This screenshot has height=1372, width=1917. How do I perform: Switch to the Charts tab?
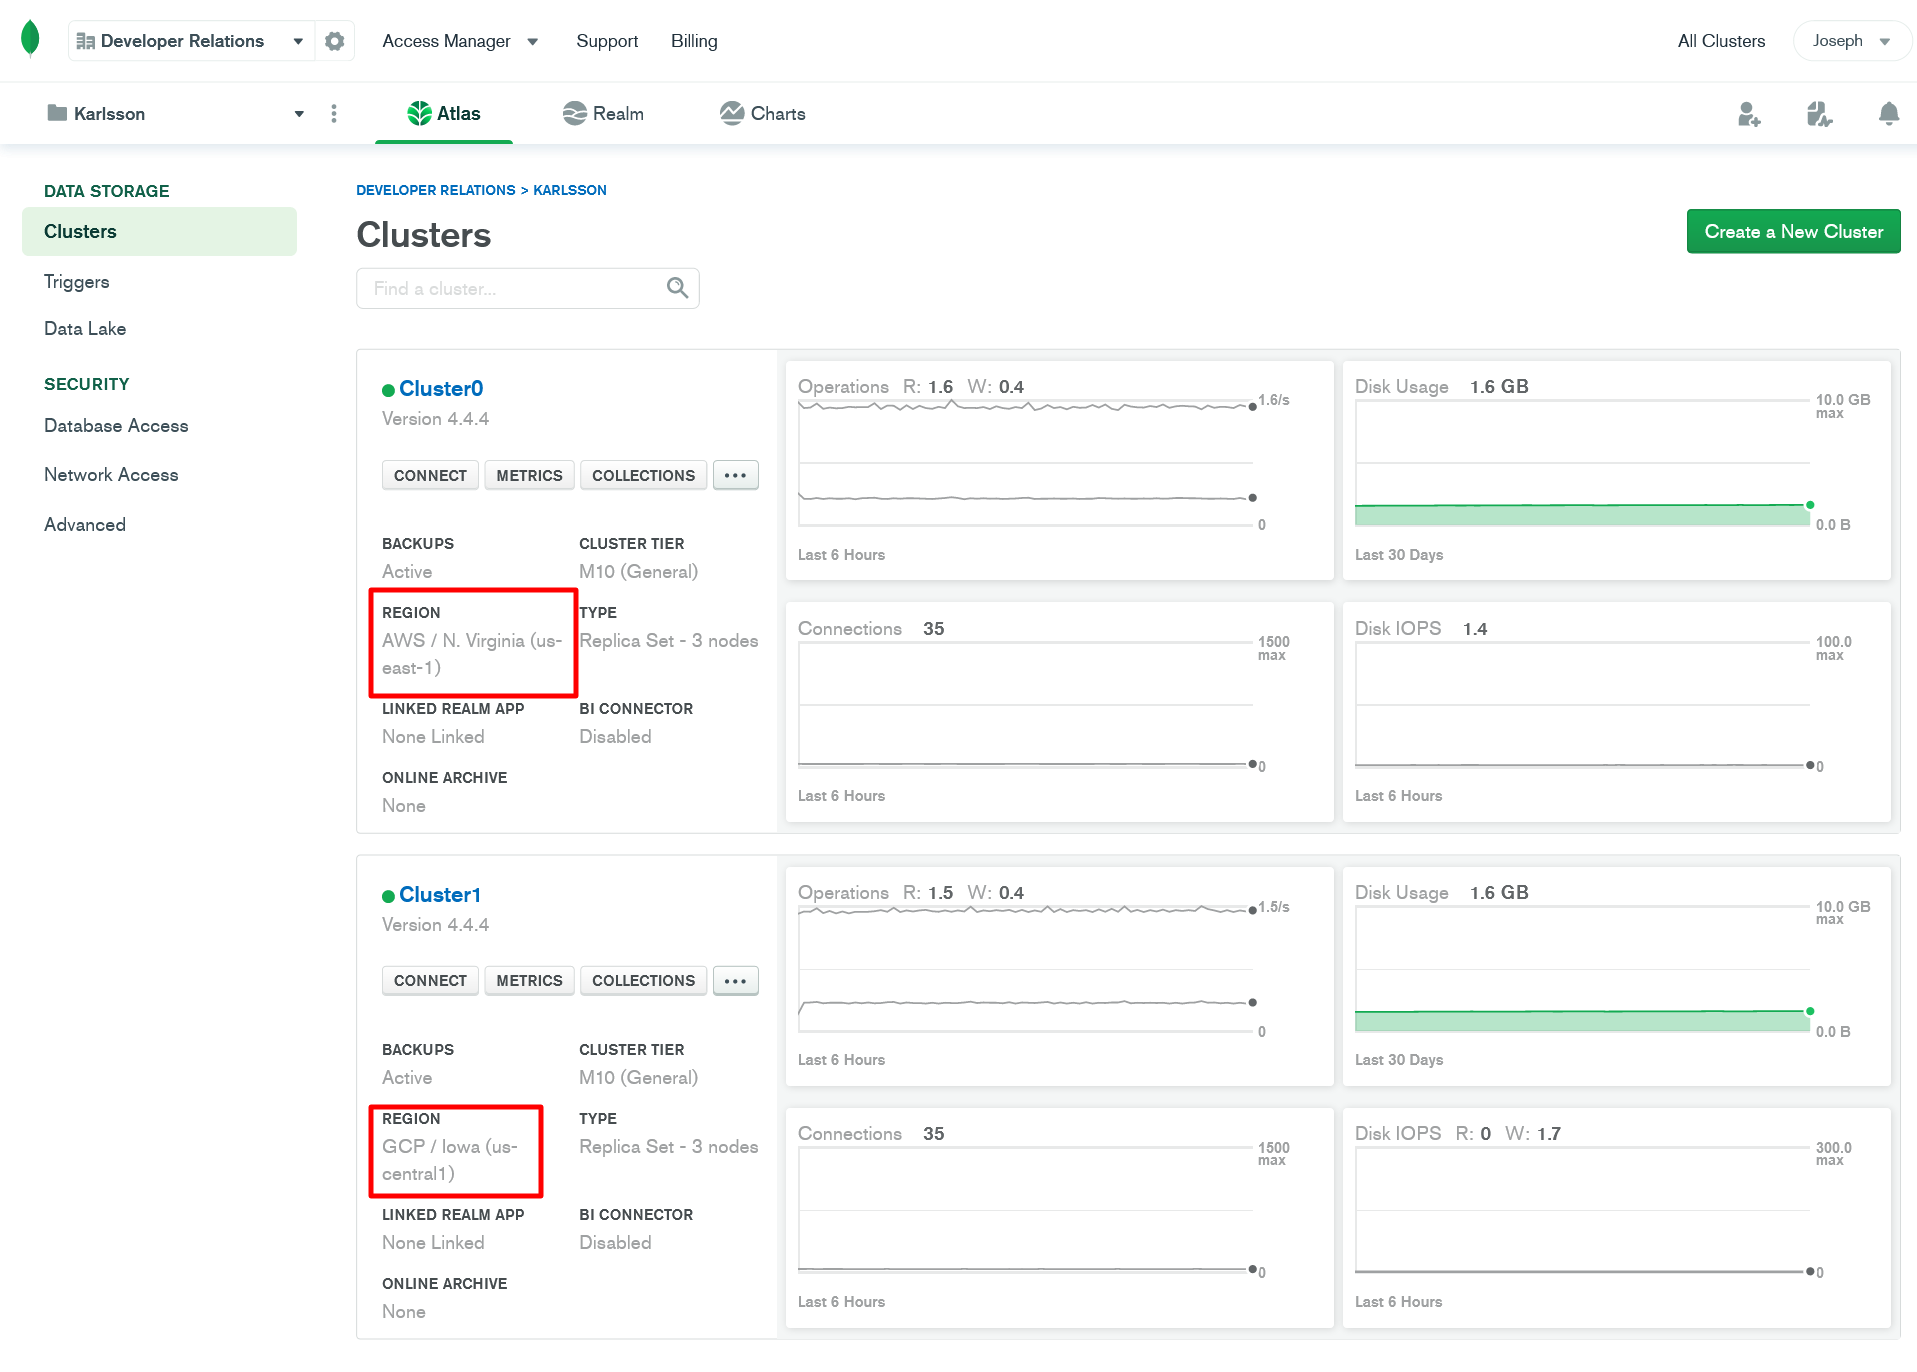pos(762,114)
